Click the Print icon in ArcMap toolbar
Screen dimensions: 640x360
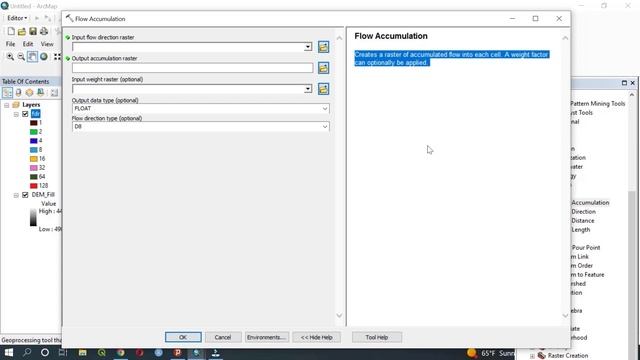(x=44, y=31)
